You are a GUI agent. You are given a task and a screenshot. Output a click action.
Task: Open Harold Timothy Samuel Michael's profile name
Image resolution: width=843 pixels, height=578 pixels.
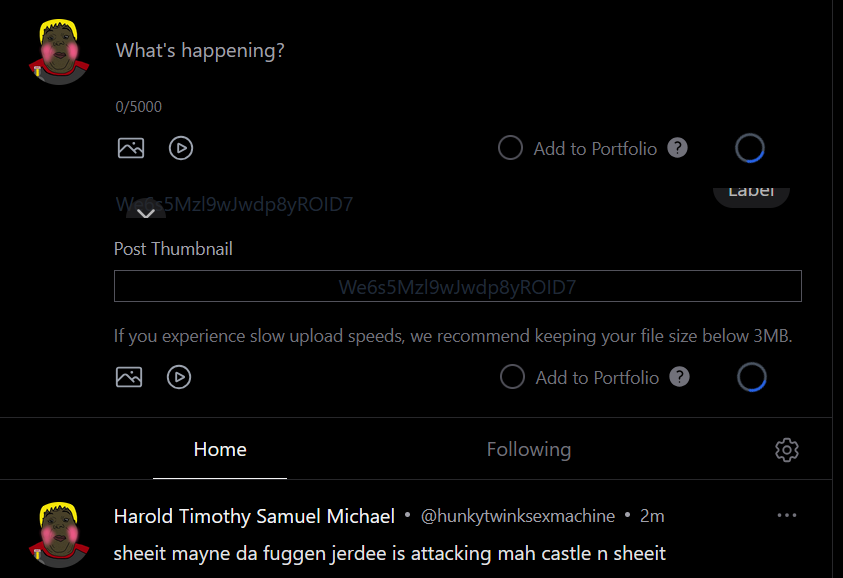tap(254, 516)
